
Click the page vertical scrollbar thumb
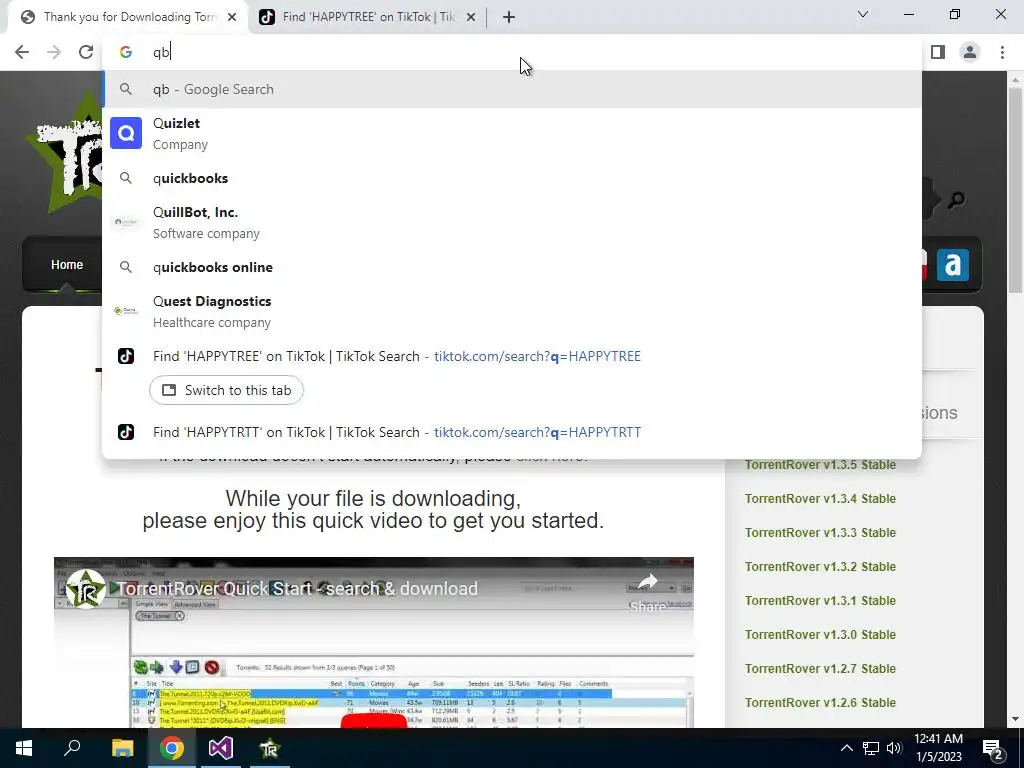pos(1014,189)
